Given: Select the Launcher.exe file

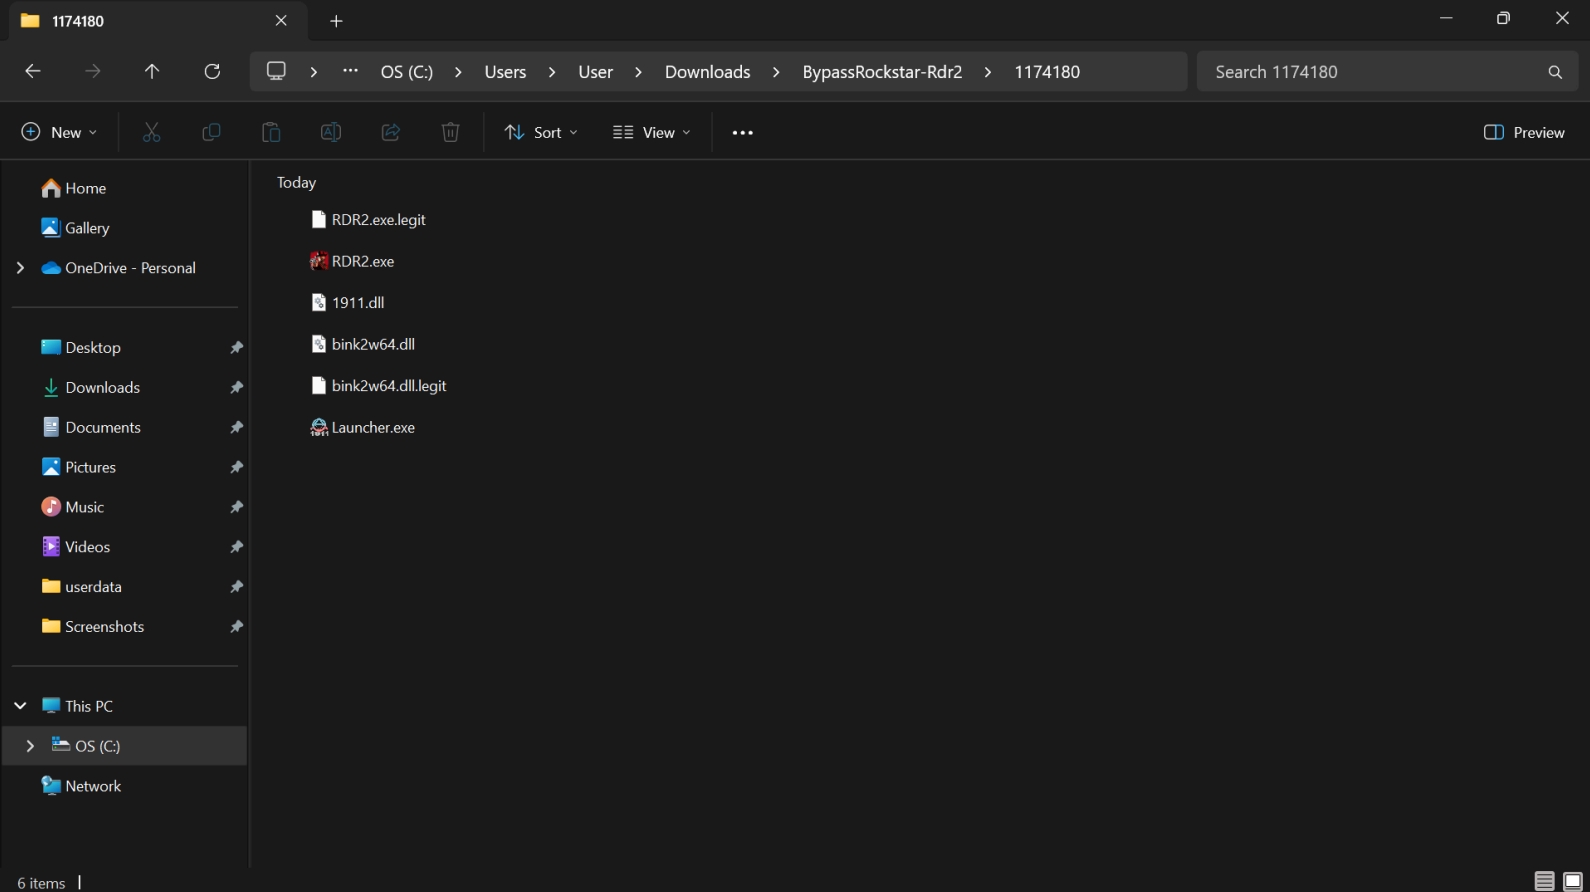Looking at the screenshot, I should pos(363,427).
